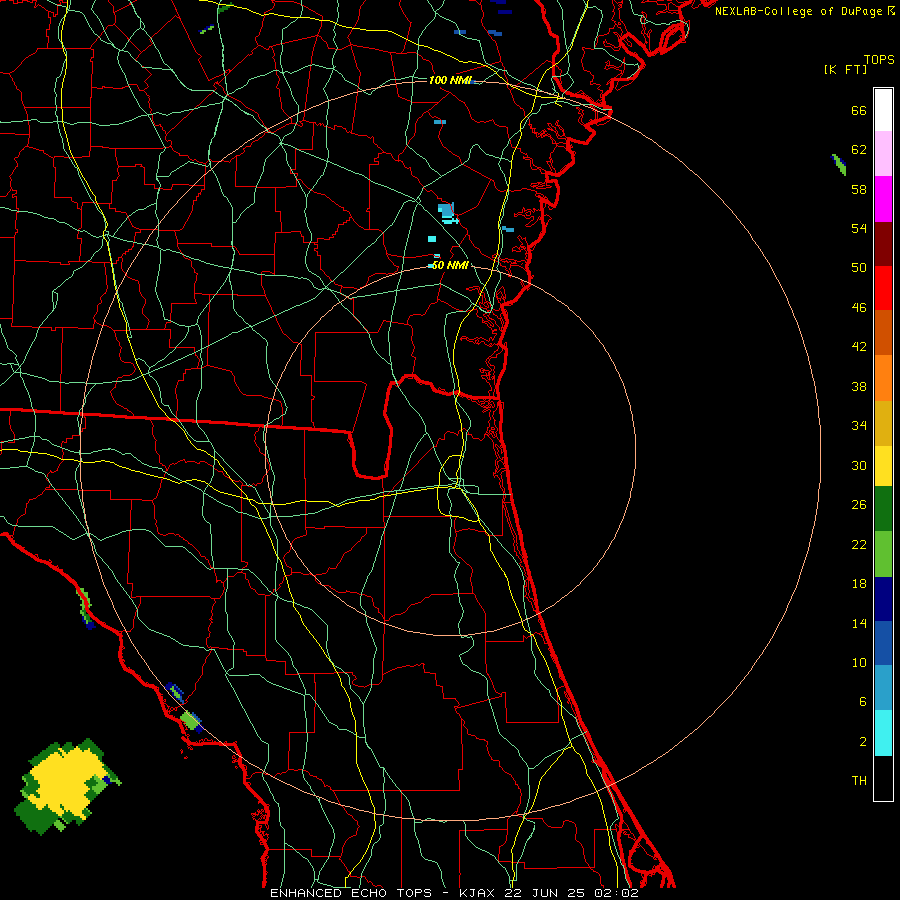Click the 30 legend value
Viewport: 900px width, 900px height.
click(x=859, y=465)
